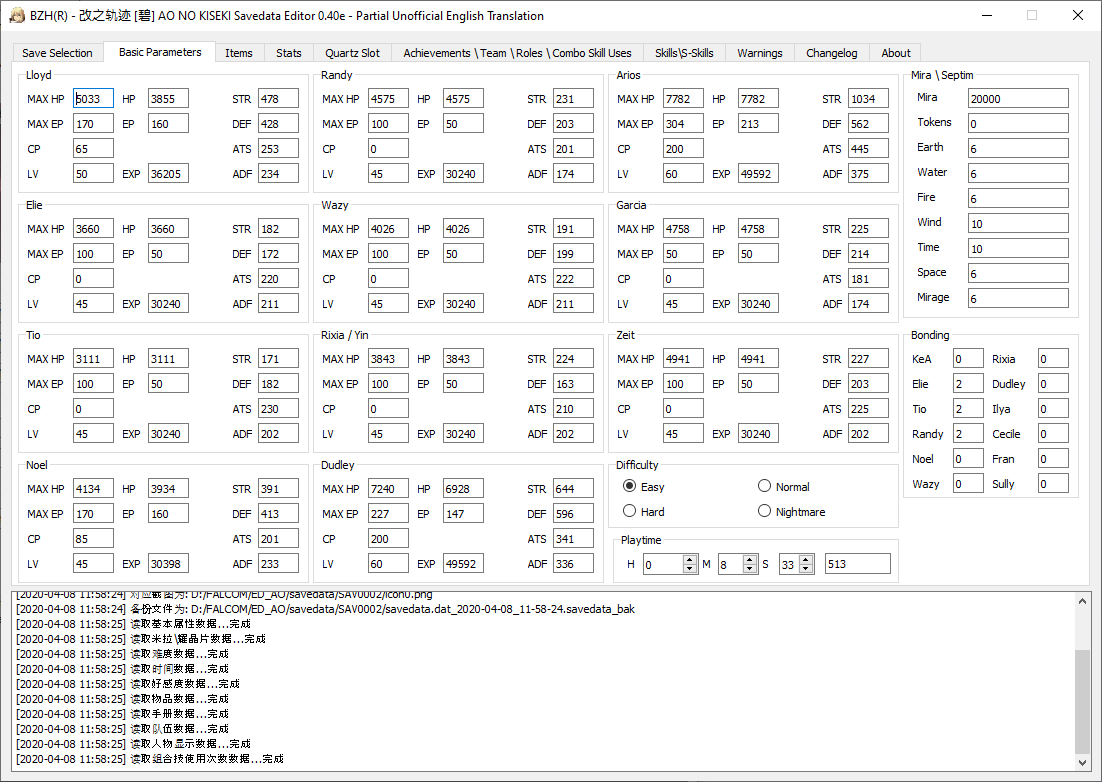Click the Sully bonding field
1102x782 pixels.
pyautogui.click(x=1053, y=483)
